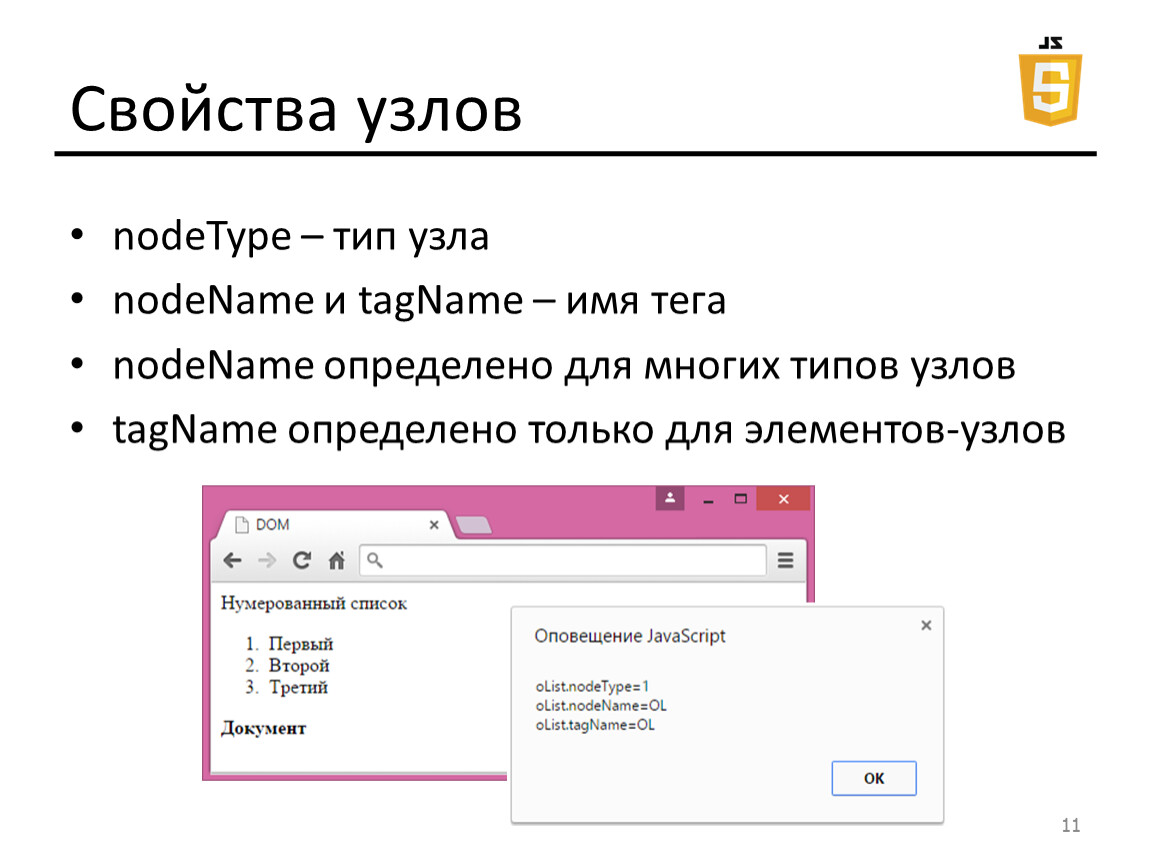
Task: Click the list item "Первый"
Action: pos(300,644)
